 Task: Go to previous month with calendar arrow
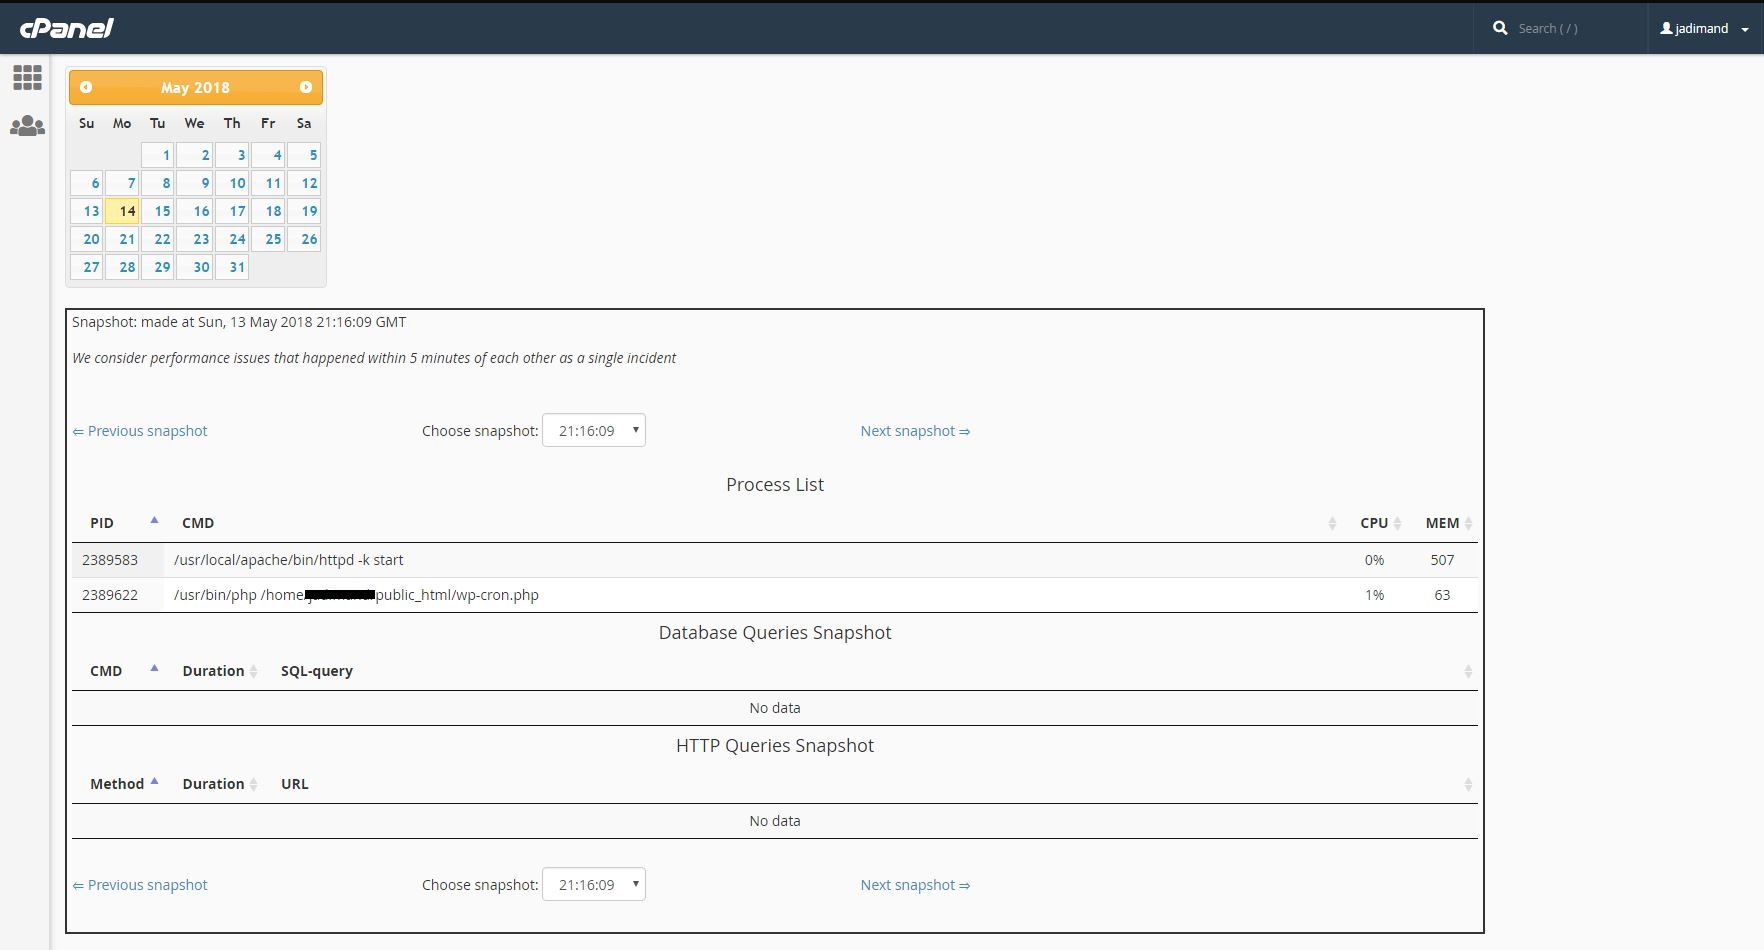click(86, 87)
